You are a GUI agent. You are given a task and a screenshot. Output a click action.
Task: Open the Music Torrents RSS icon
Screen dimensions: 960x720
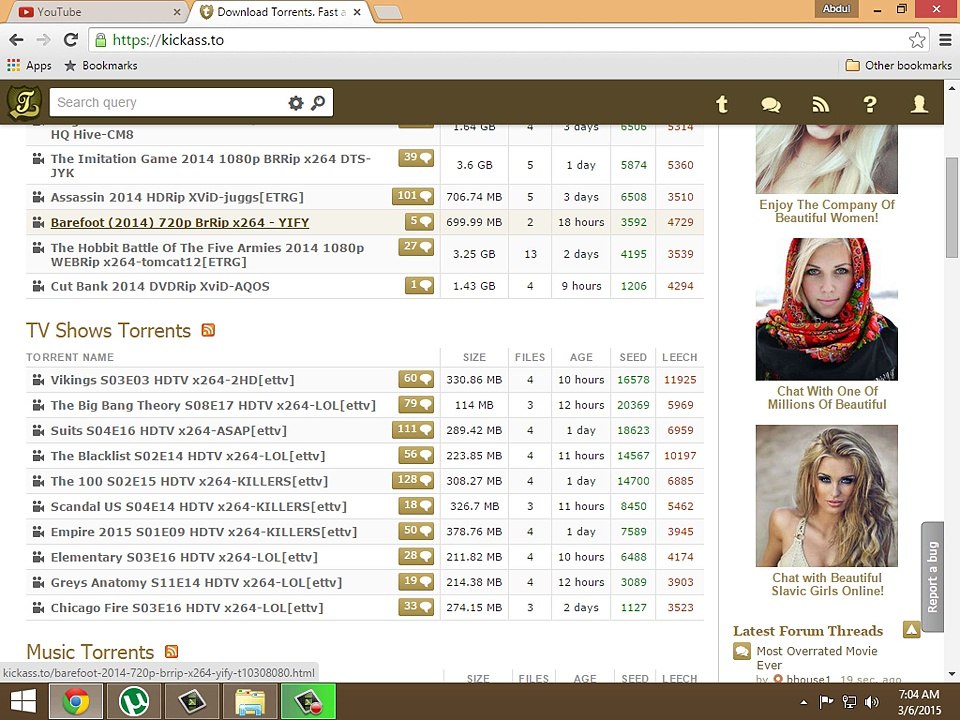pos(171,651)
